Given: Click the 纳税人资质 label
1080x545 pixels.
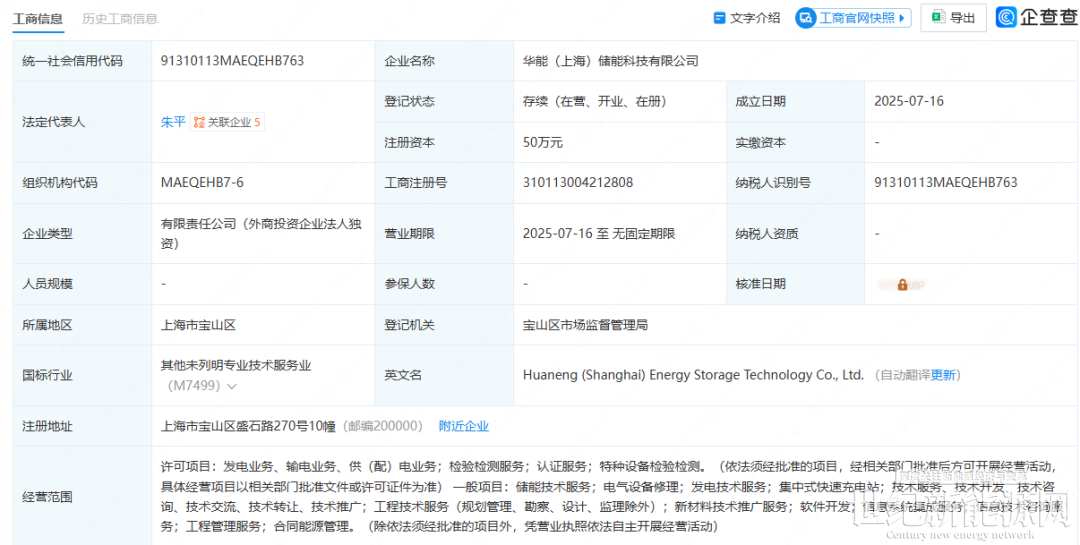Looking at the screenshot, I should pos(767,234).
